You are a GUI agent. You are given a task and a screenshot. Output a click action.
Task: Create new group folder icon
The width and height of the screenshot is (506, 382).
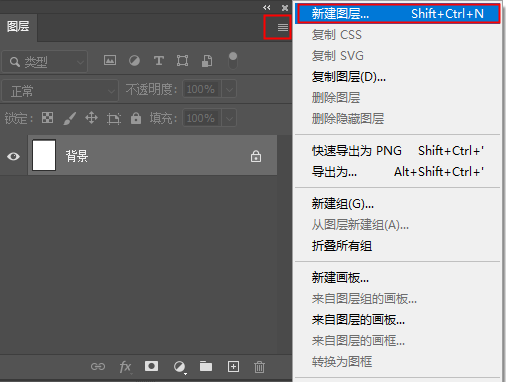click(x=206, y=366)
